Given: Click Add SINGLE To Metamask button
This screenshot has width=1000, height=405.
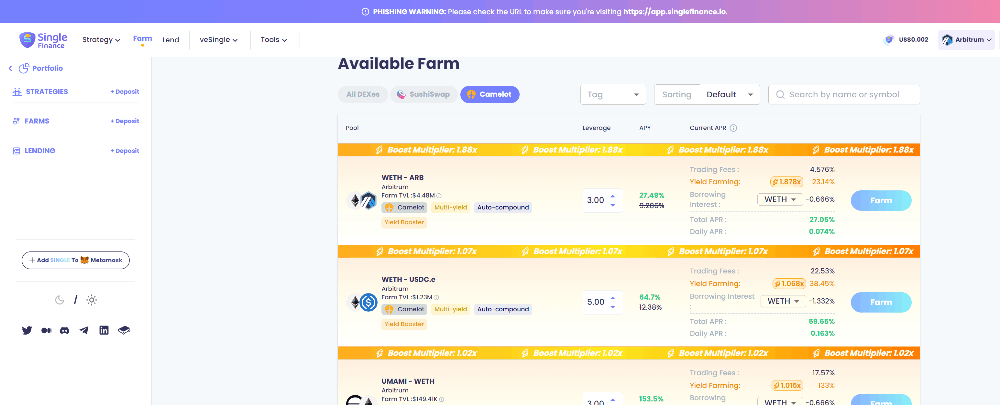Looking at the screenshot, I should (x=76, y=260).
